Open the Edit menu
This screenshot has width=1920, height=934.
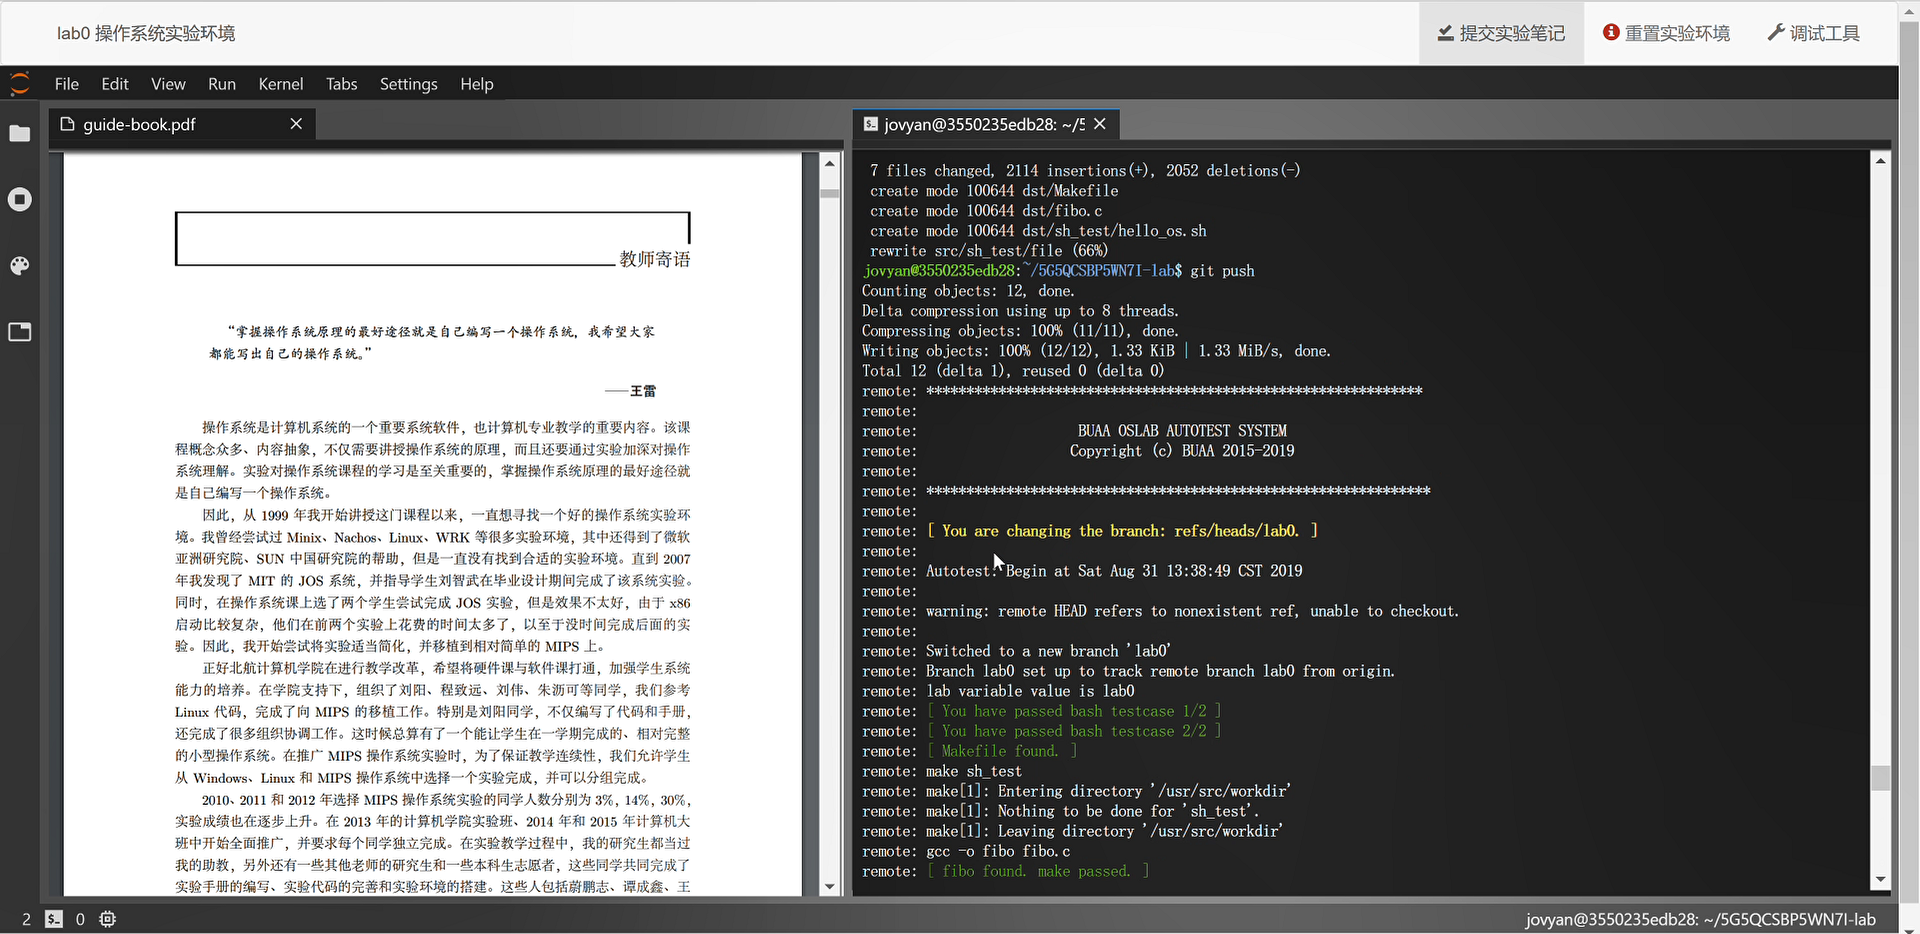[x=115, y=84]
